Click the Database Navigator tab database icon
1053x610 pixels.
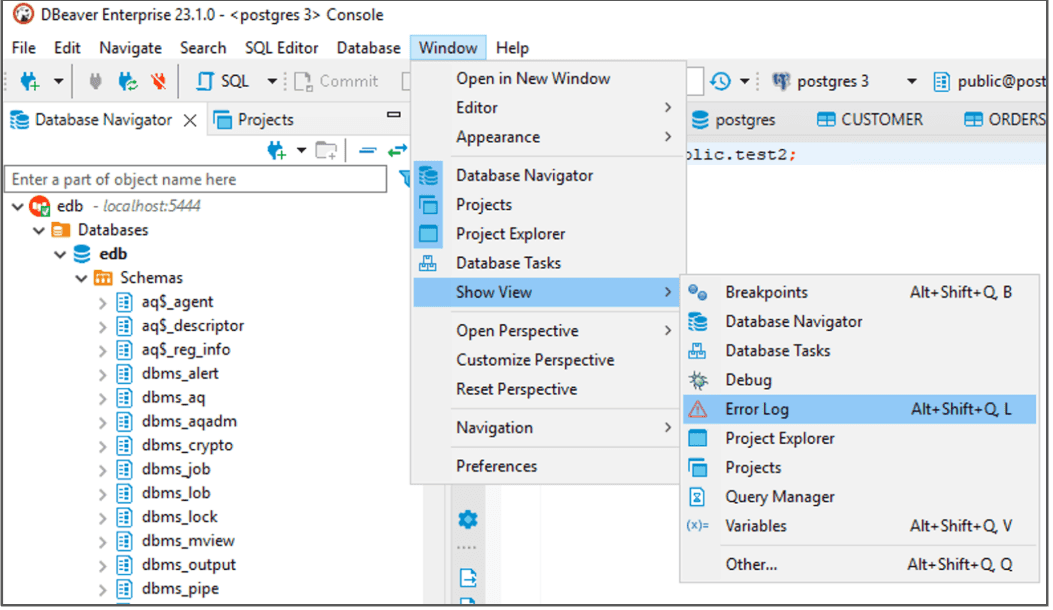(18, 119)
